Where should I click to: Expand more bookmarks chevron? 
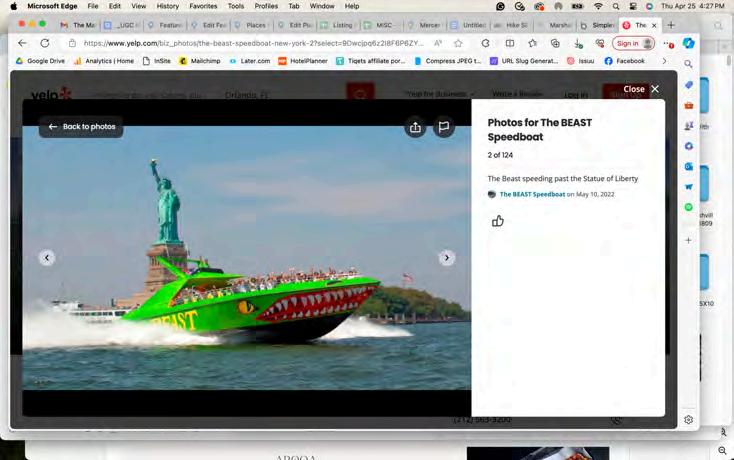coord(664,61)
